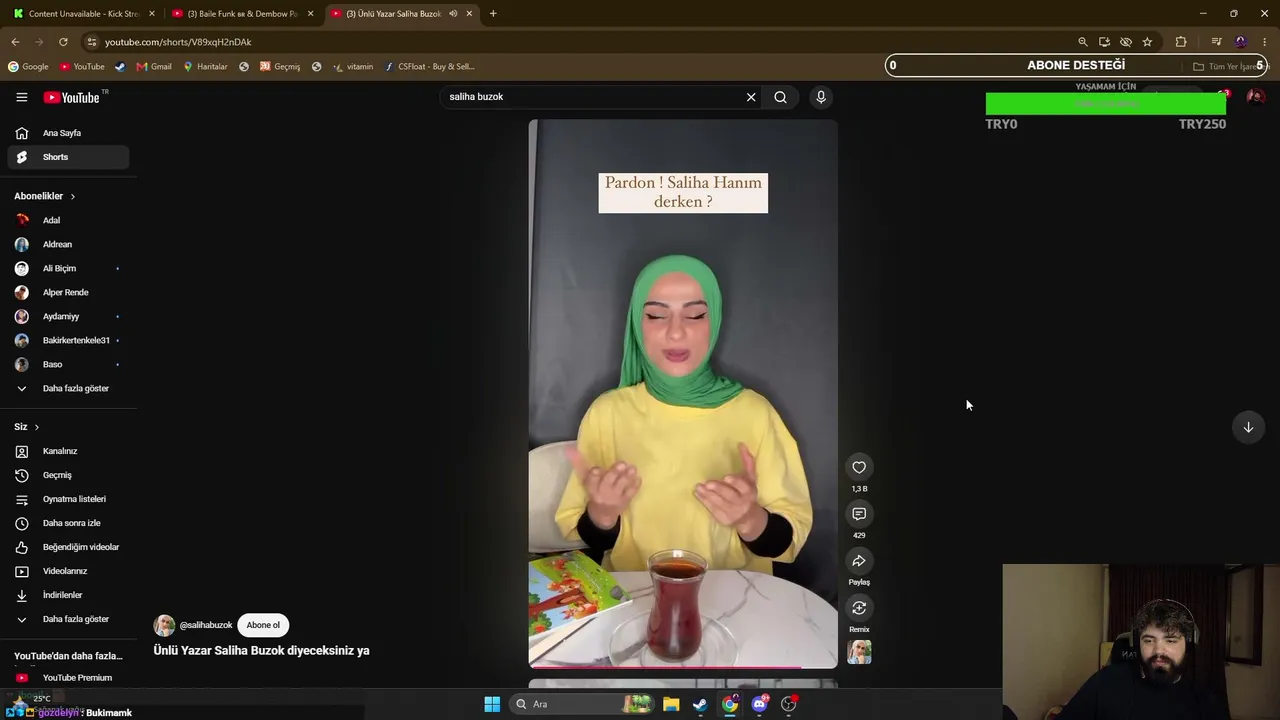Viewport: 1280px width, 720px height.
Task: Open YouTube Premium in sidebar
Action: (68, 678)
